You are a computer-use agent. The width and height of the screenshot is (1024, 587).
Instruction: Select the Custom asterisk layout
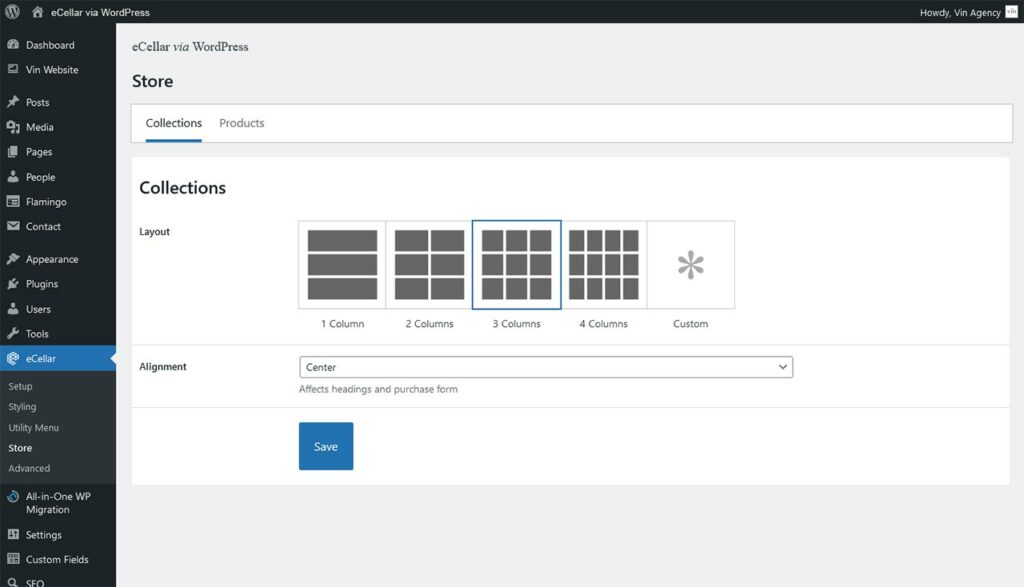[x=690, y=265]
